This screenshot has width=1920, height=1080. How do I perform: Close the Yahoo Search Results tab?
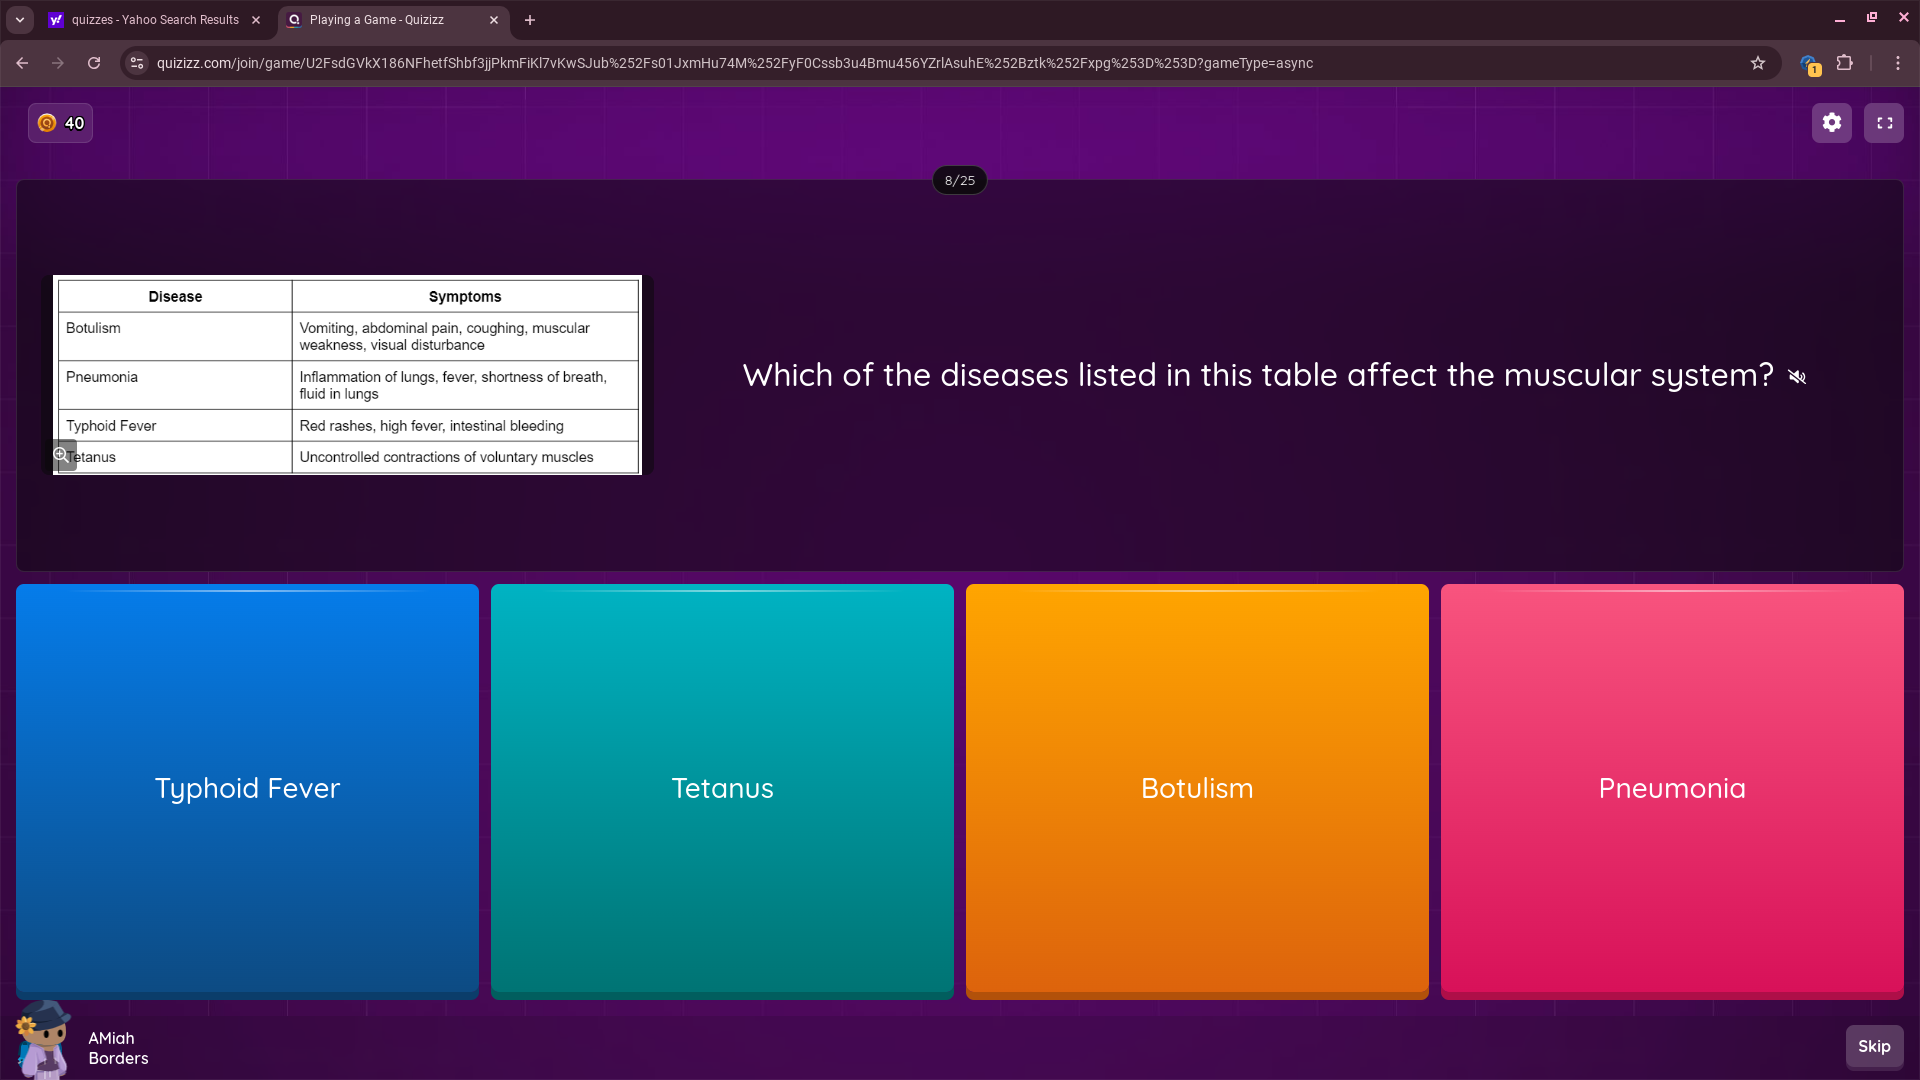coord(256,20)
